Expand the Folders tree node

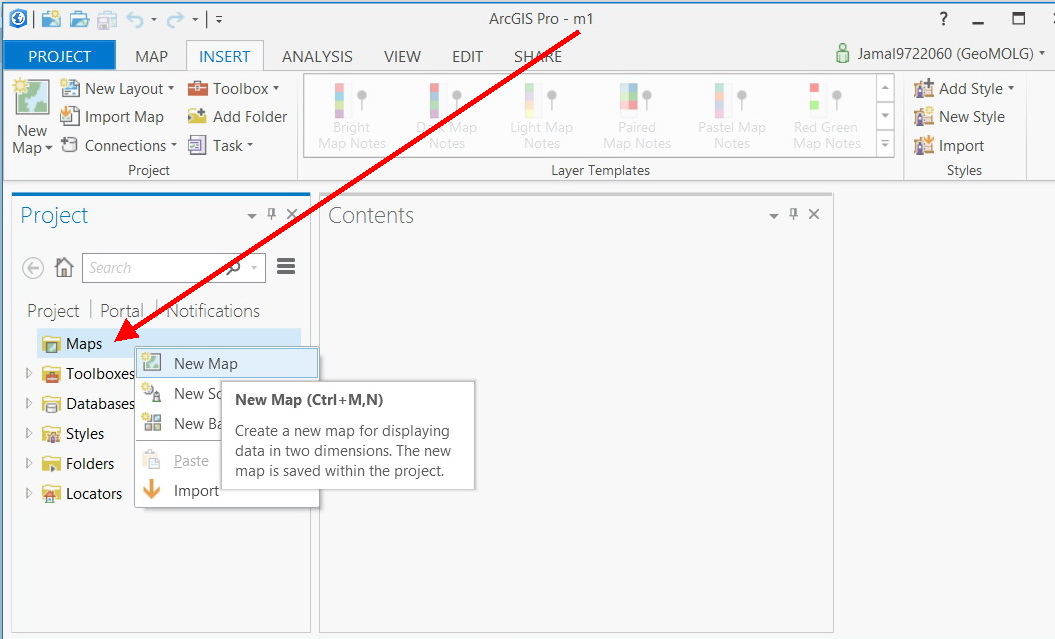click(x=29, y=463)
